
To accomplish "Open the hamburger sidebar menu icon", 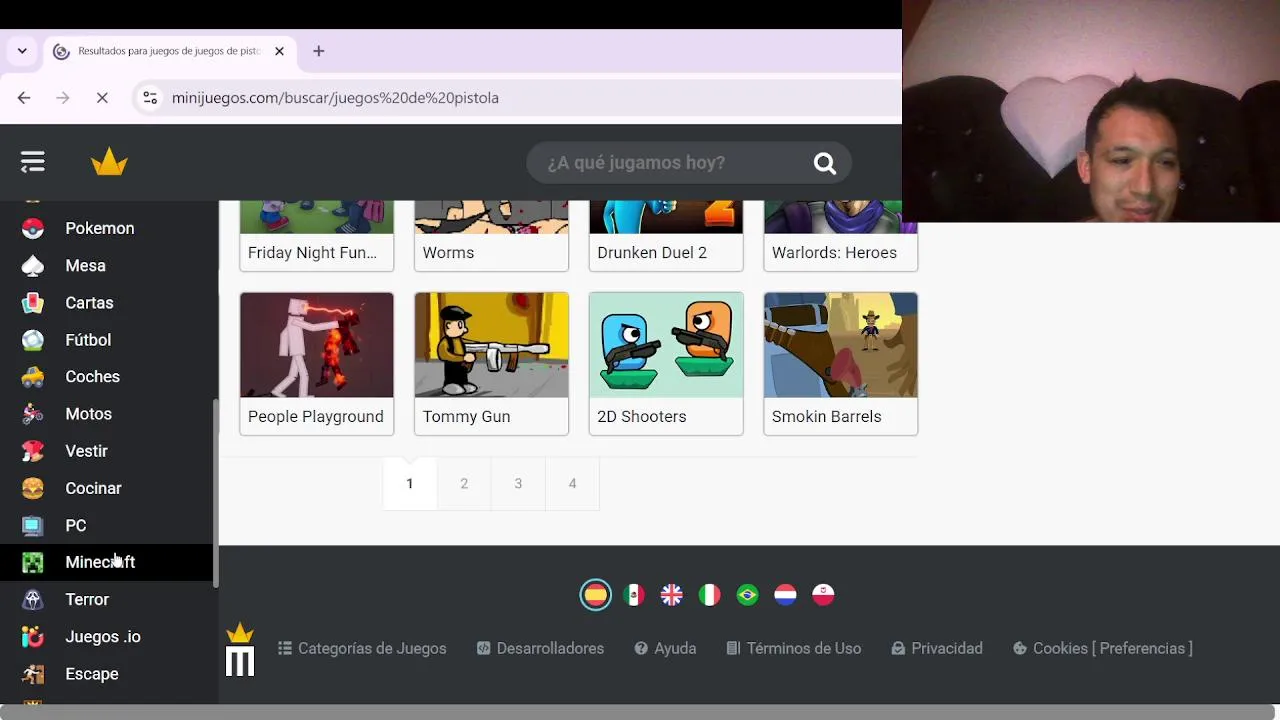I will (32, 162).
